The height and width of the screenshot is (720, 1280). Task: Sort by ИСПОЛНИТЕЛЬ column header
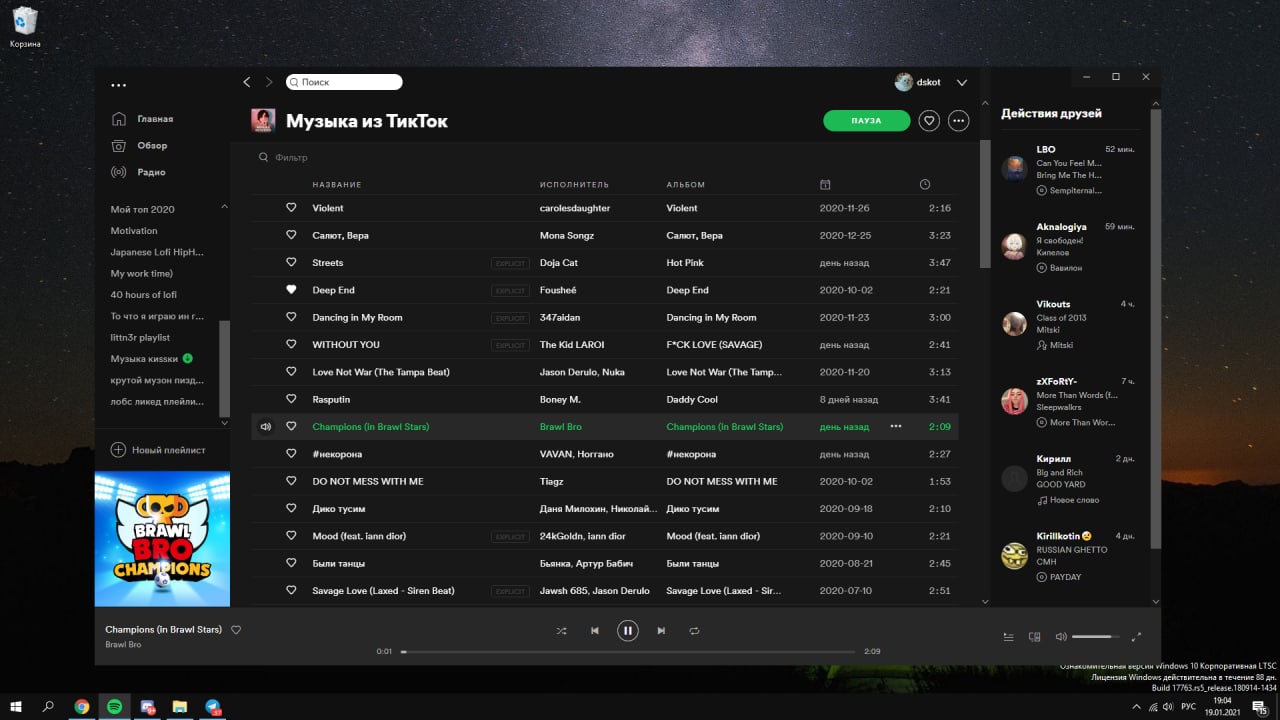(x=574, y=185)
